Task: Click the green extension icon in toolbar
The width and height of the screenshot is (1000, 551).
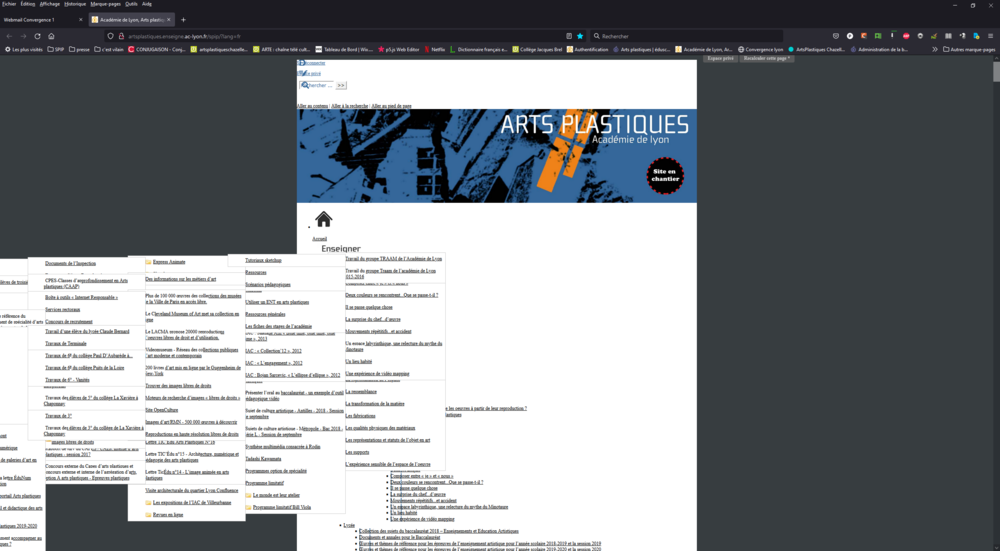Action: click(878, 36)
